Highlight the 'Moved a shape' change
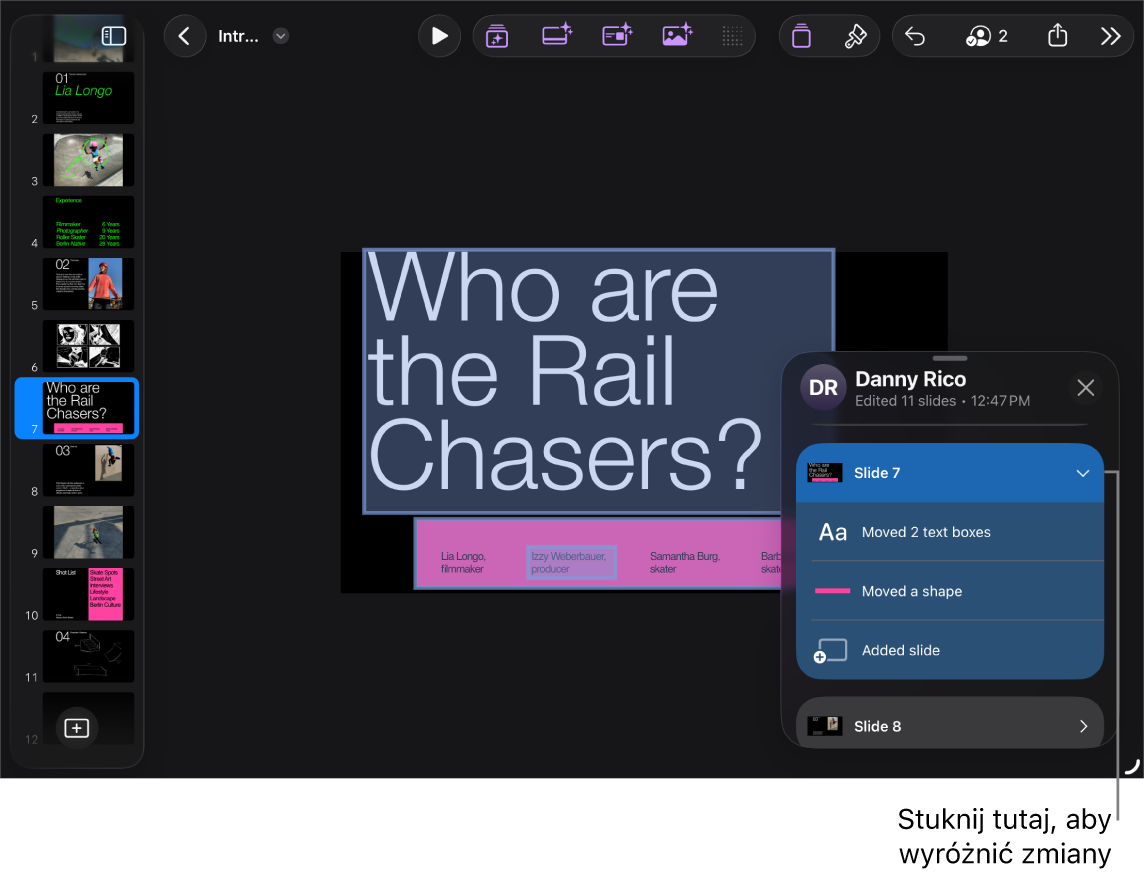Viewport: 1144px width, 872px height. (x=950, y=591)
